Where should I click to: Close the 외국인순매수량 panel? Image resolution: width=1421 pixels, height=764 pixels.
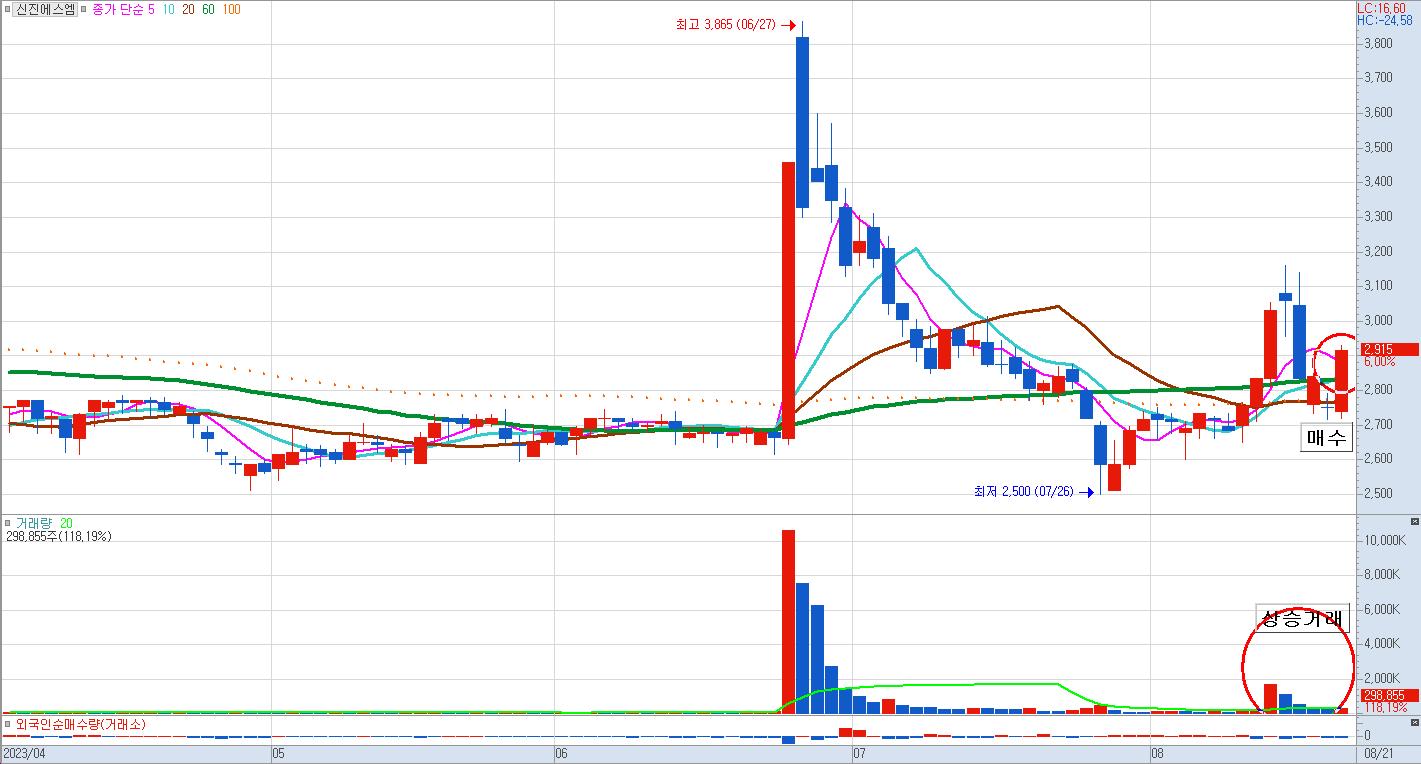1414,722
